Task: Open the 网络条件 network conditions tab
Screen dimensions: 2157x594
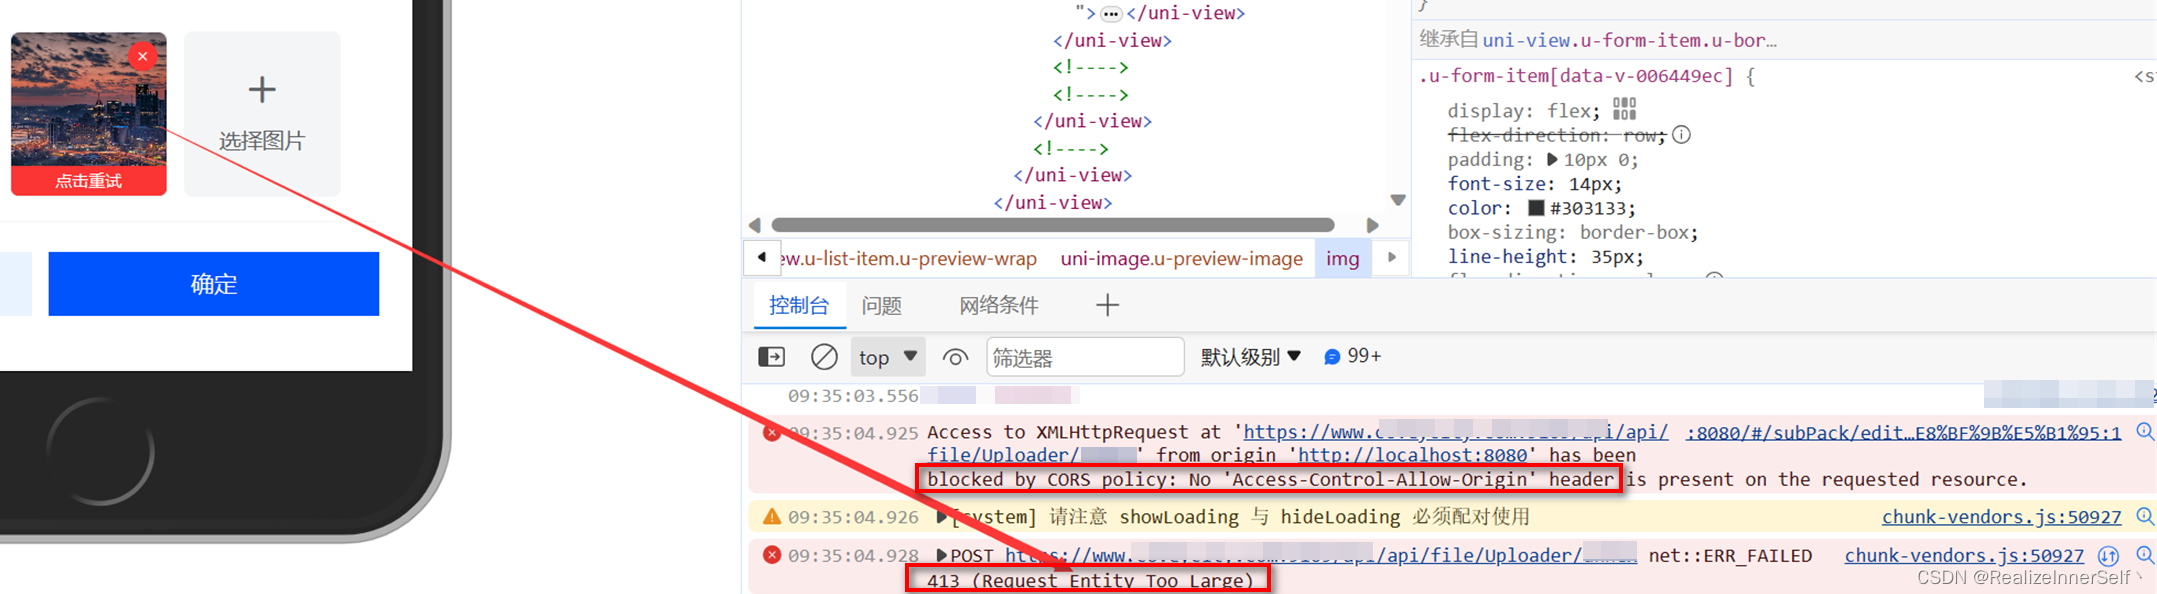Action: point(999,306)
